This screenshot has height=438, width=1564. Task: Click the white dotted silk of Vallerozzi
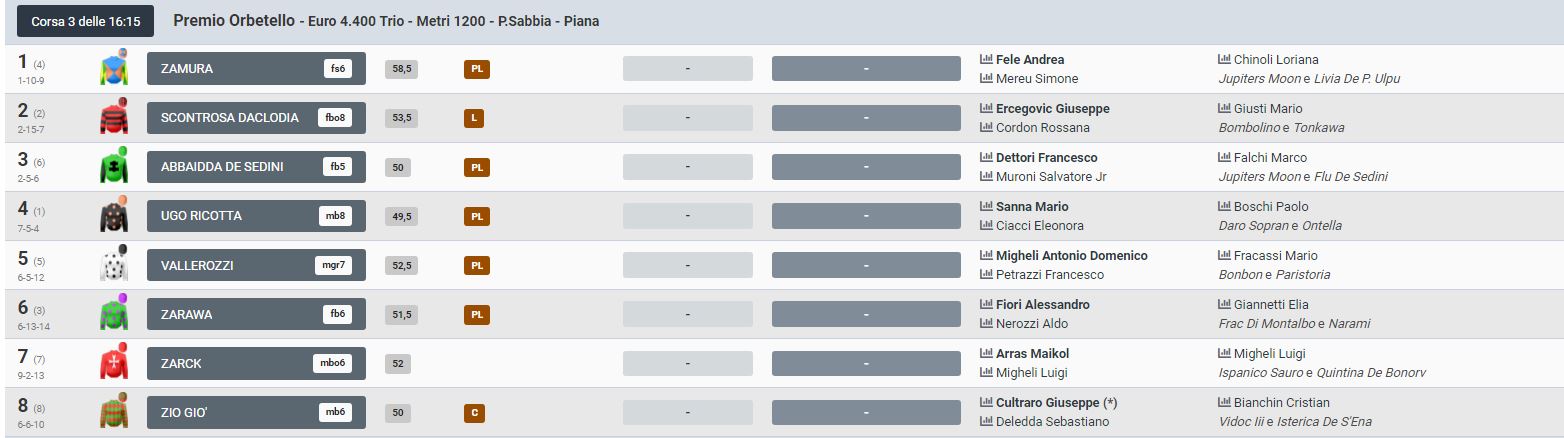pos(114,265)
